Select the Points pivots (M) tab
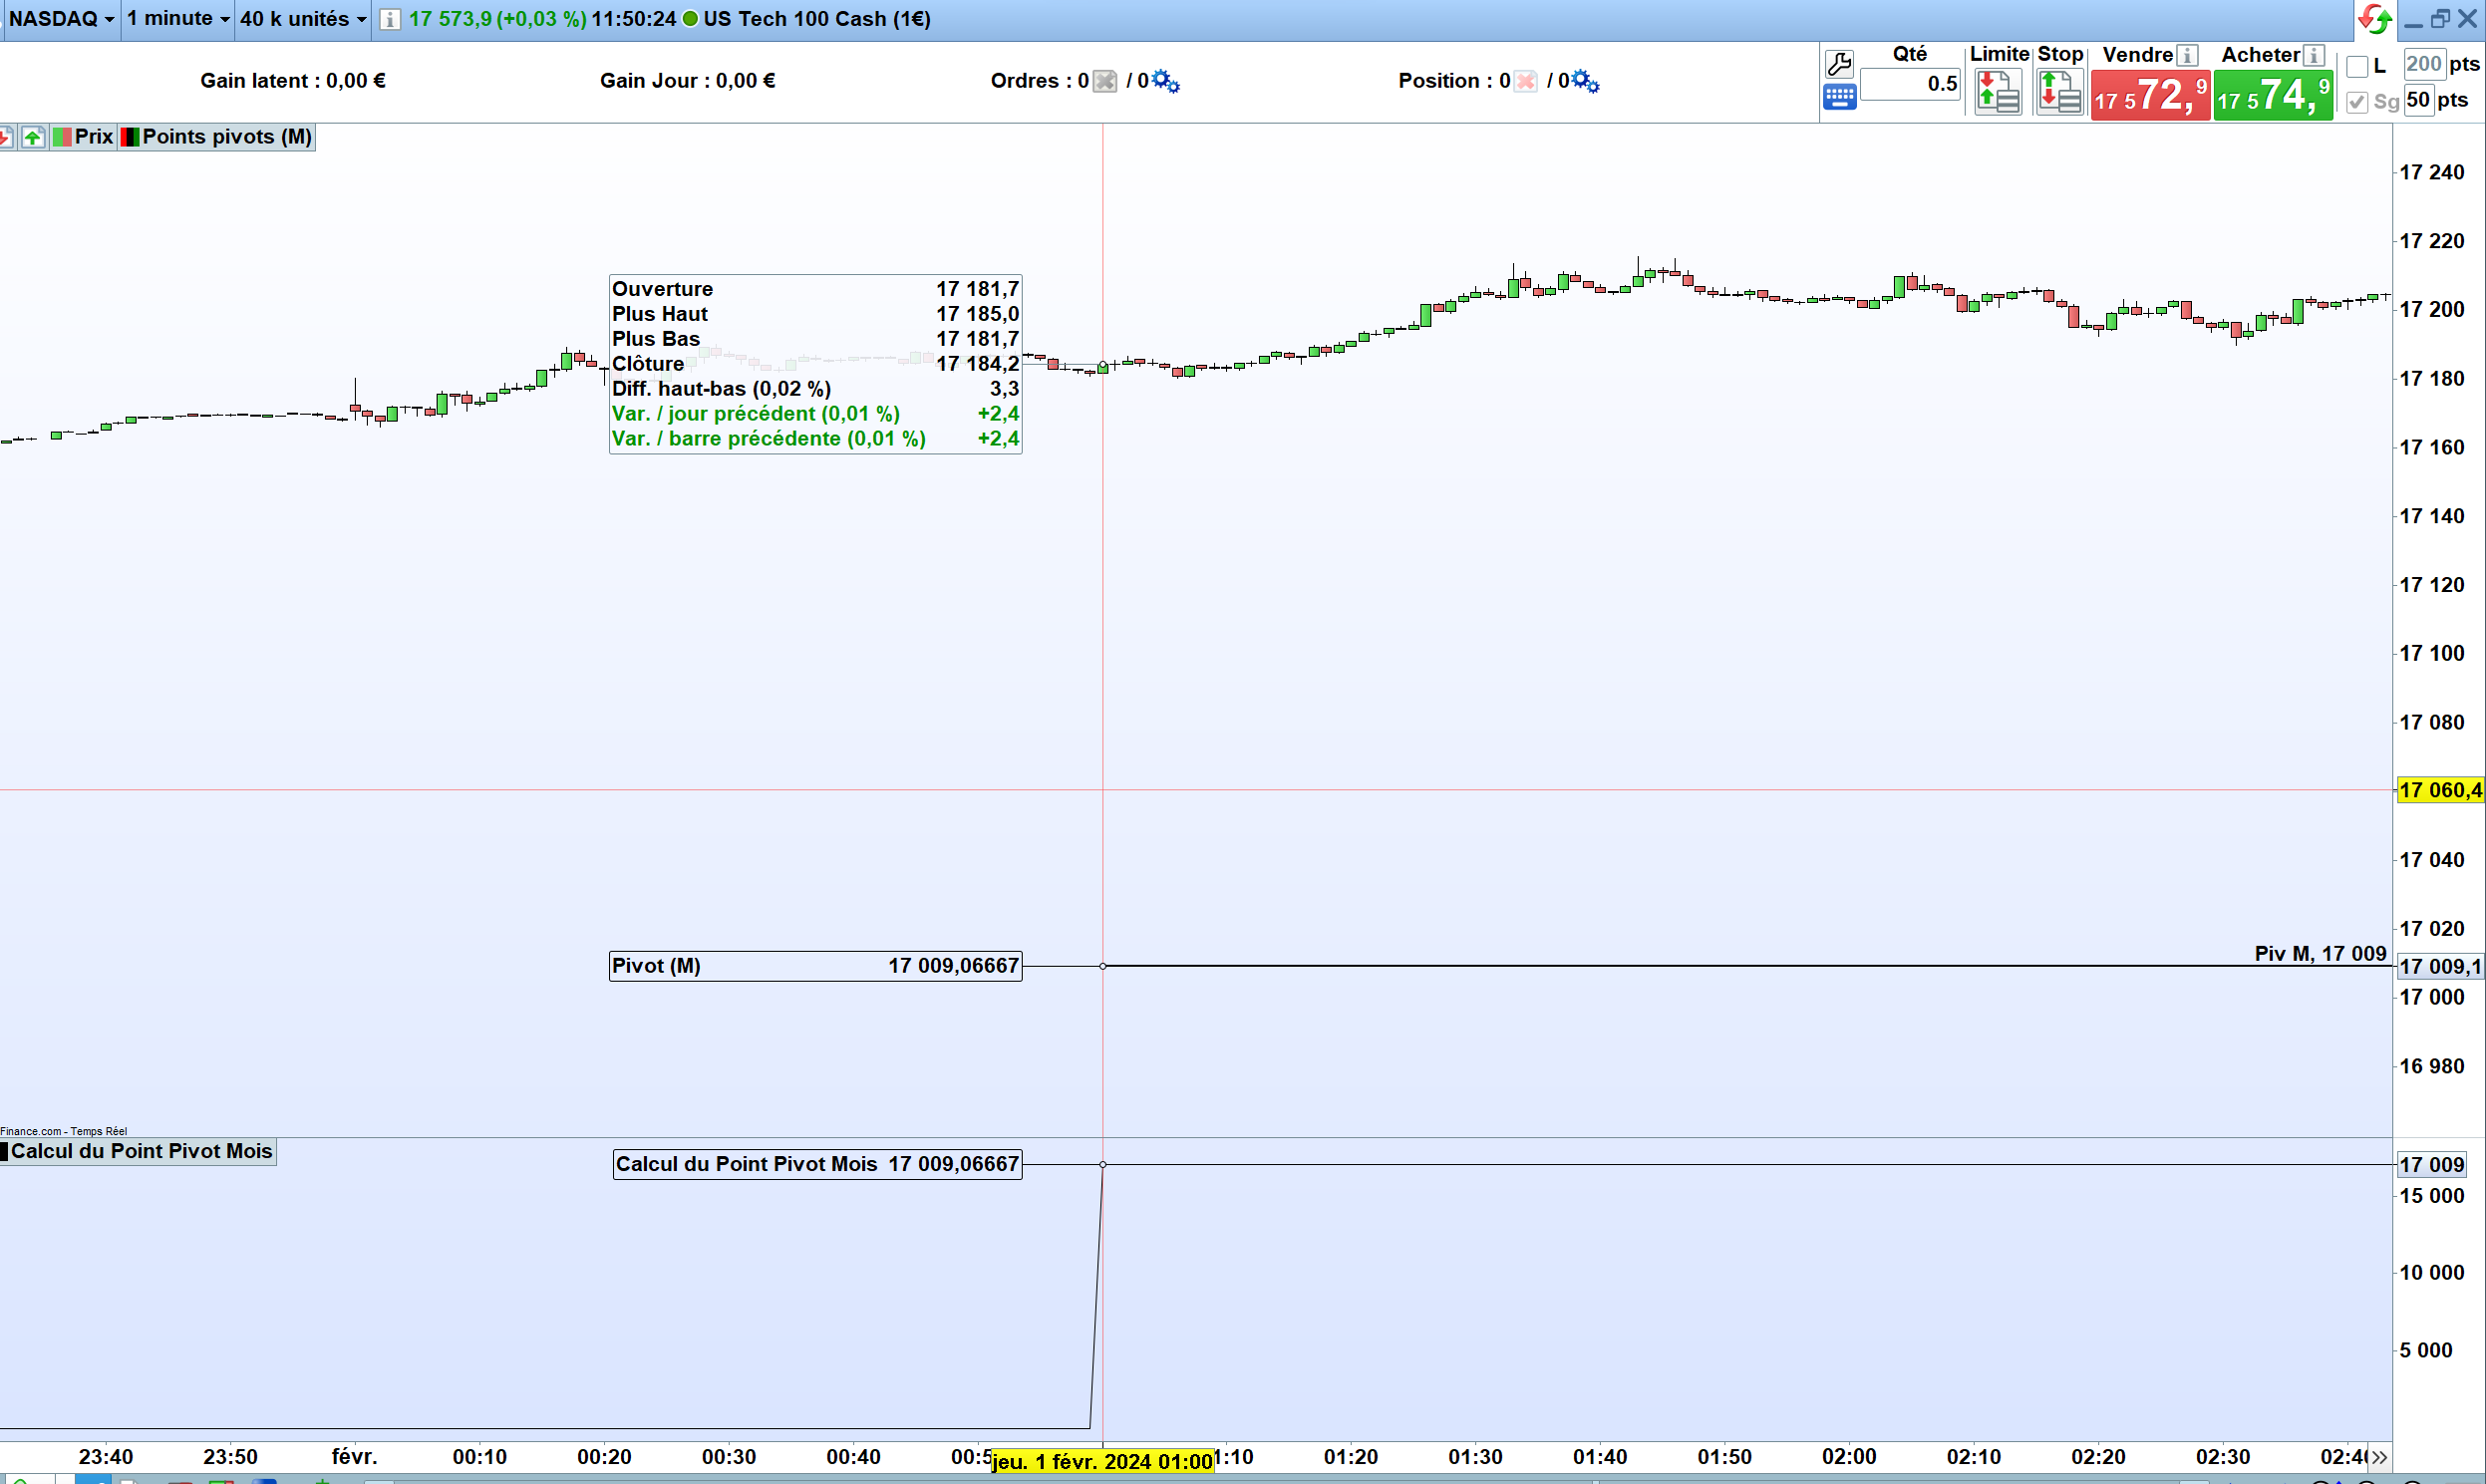The width and height of the screenshot is (2486, 1484). tap(217, 137)
